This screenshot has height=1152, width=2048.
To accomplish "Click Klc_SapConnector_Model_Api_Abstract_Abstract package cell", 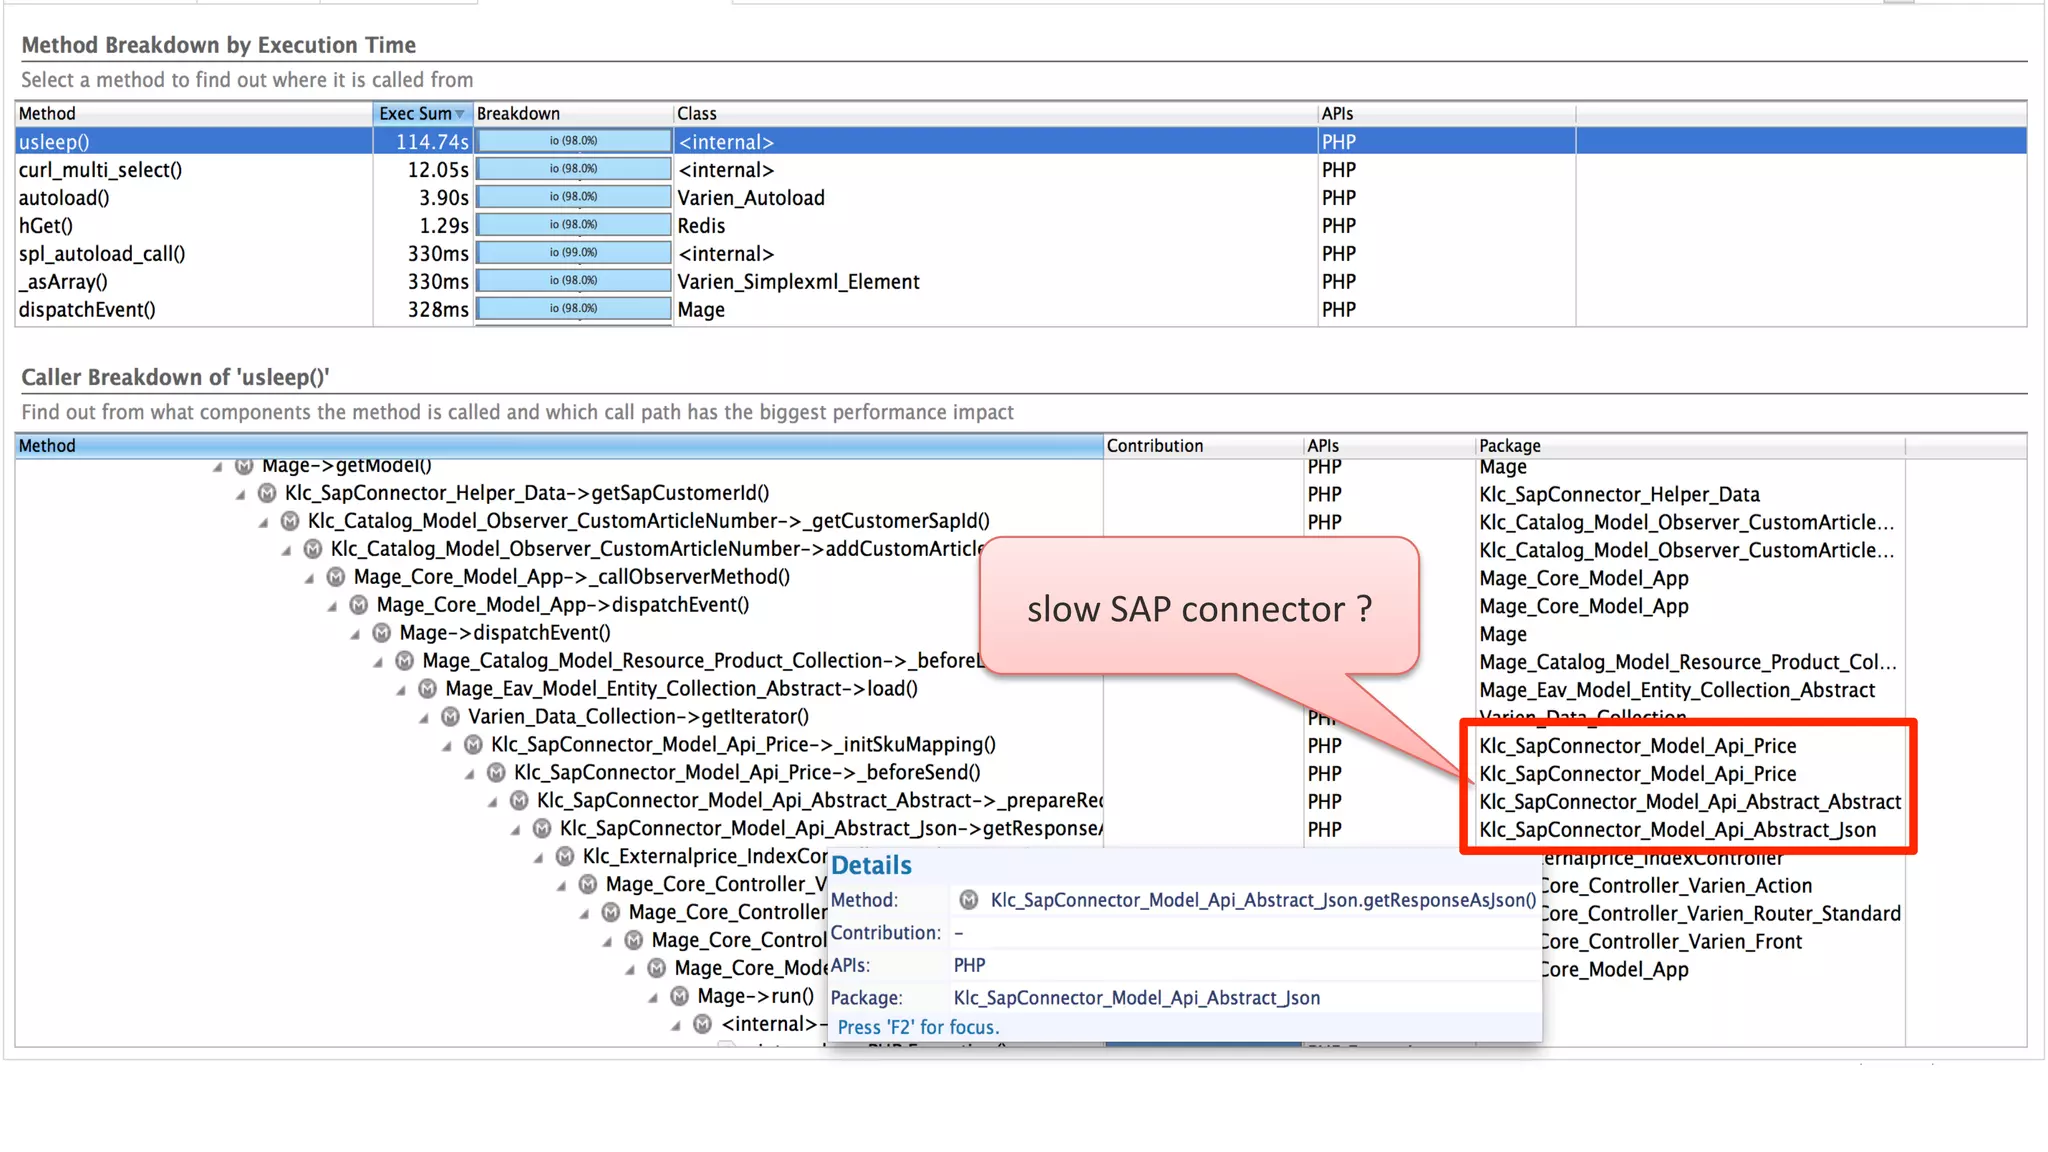I will point(1690,802).
